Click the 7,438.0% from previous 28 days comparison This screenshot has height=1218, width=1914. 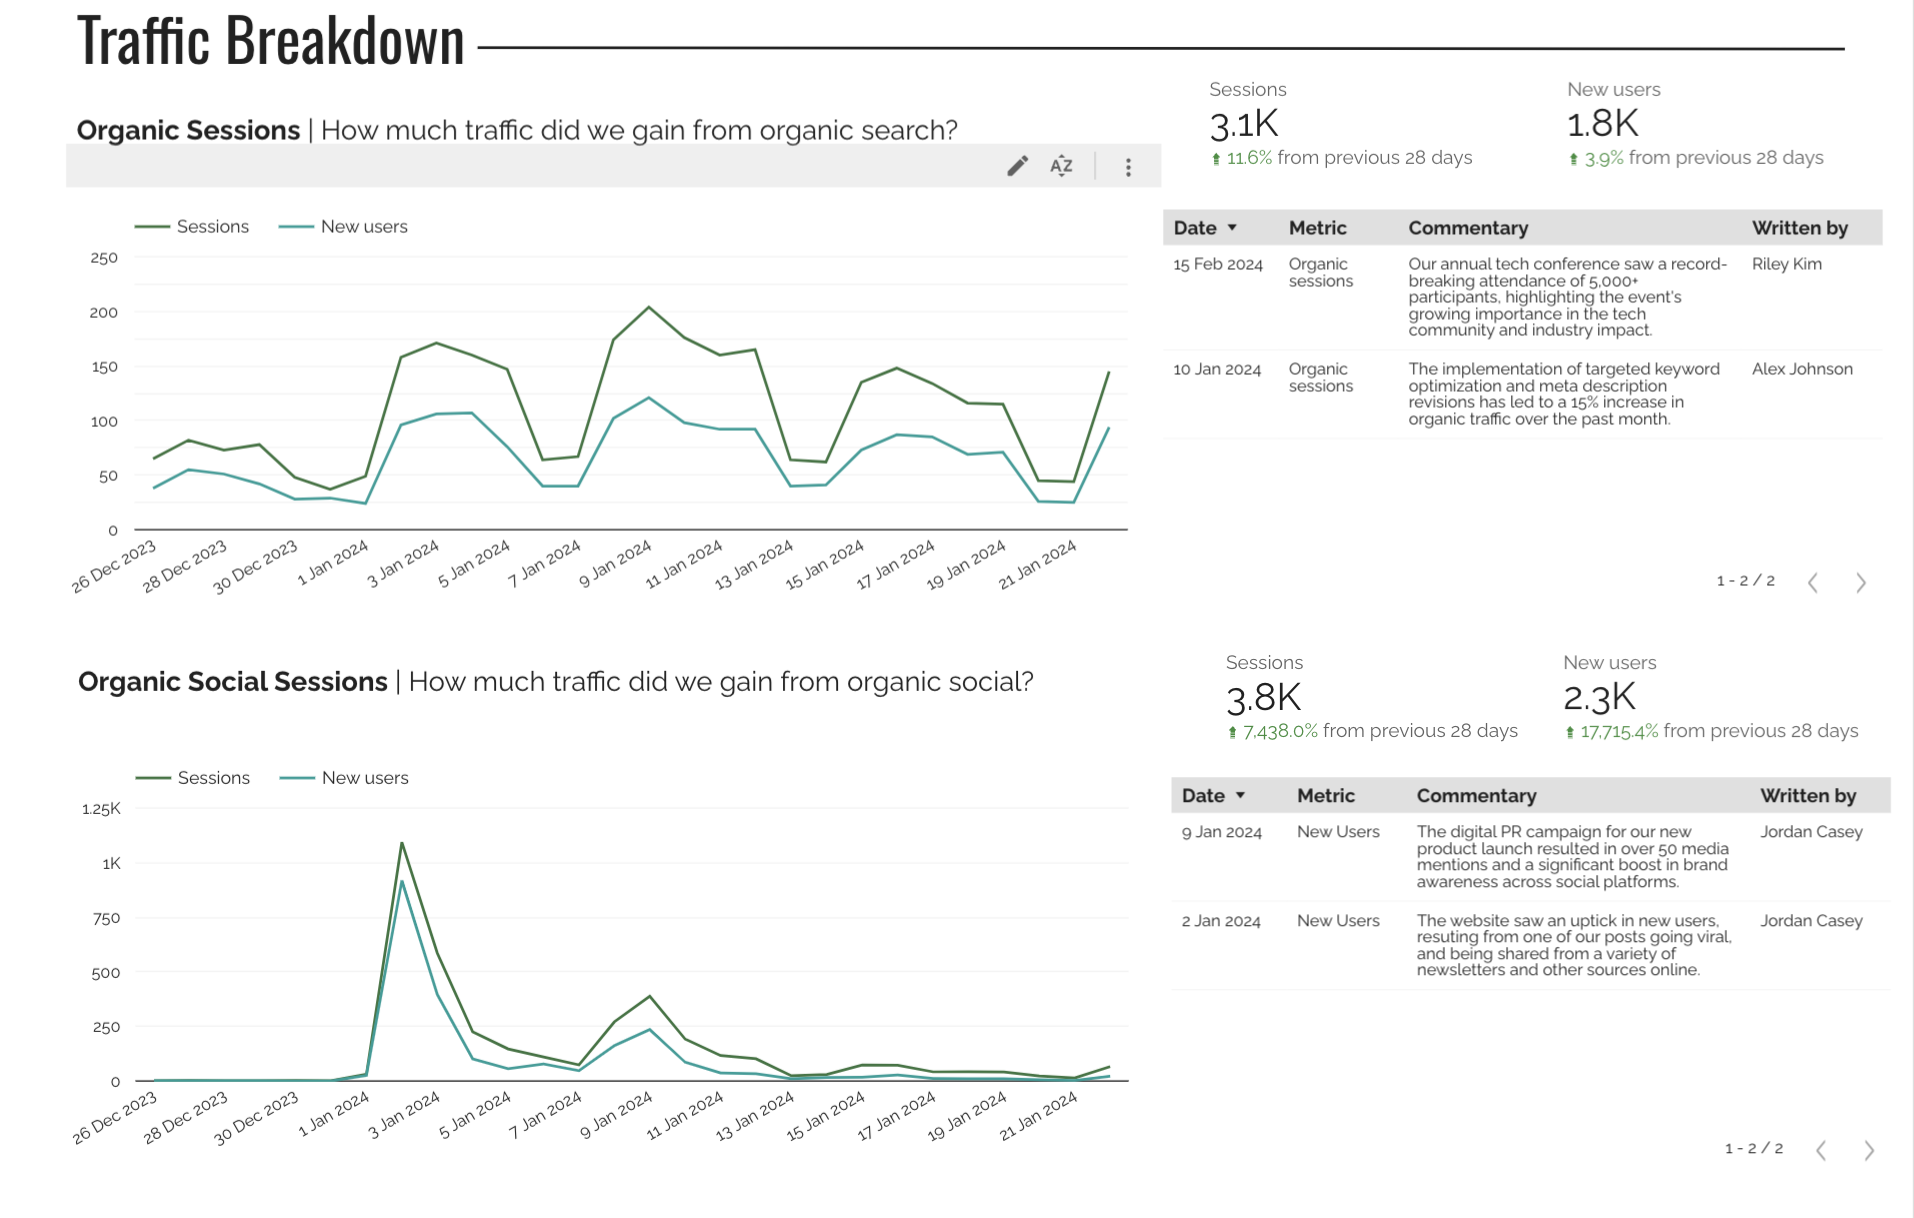click(x=1372, y=731)
